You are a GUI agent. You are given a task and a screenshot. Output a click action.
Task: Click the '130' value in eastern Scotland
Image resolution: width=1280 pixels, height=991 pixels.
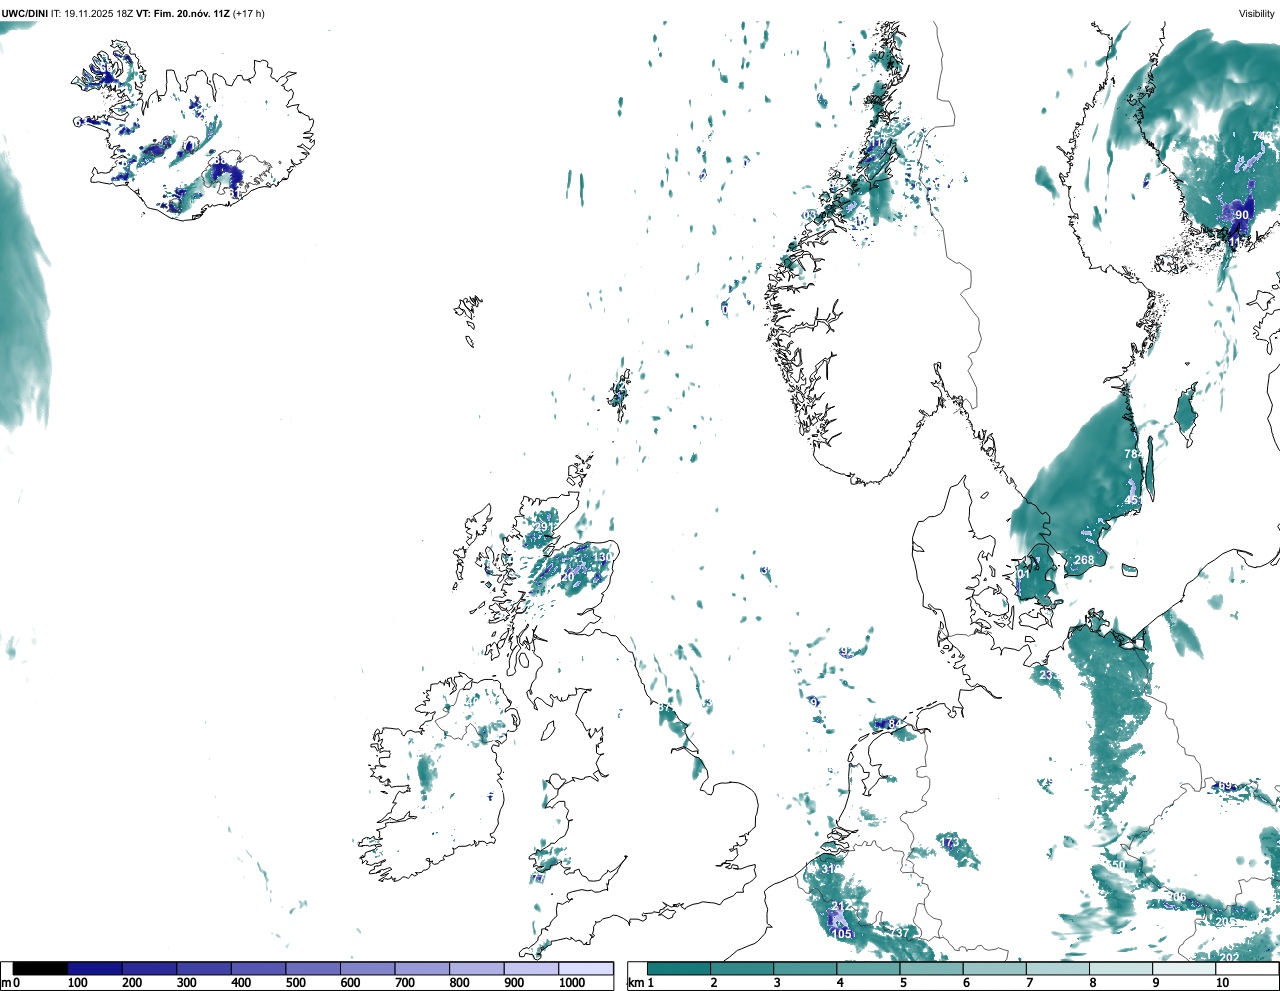pyautogui.click(x=602, y=558)
